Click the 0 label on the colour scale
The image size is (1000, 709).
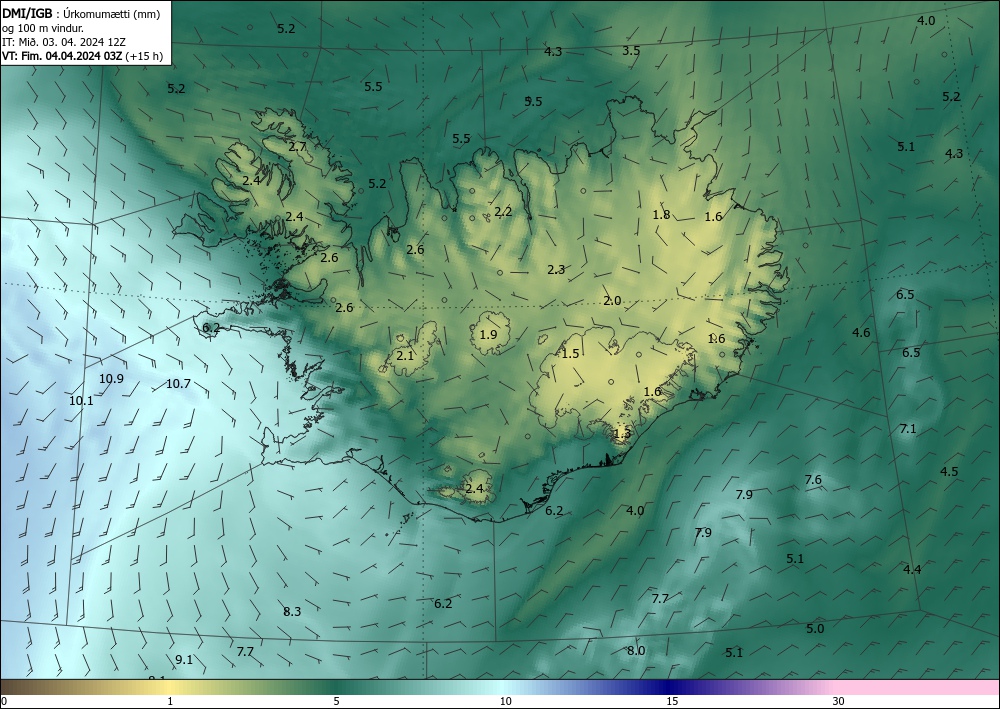point(4,701)
